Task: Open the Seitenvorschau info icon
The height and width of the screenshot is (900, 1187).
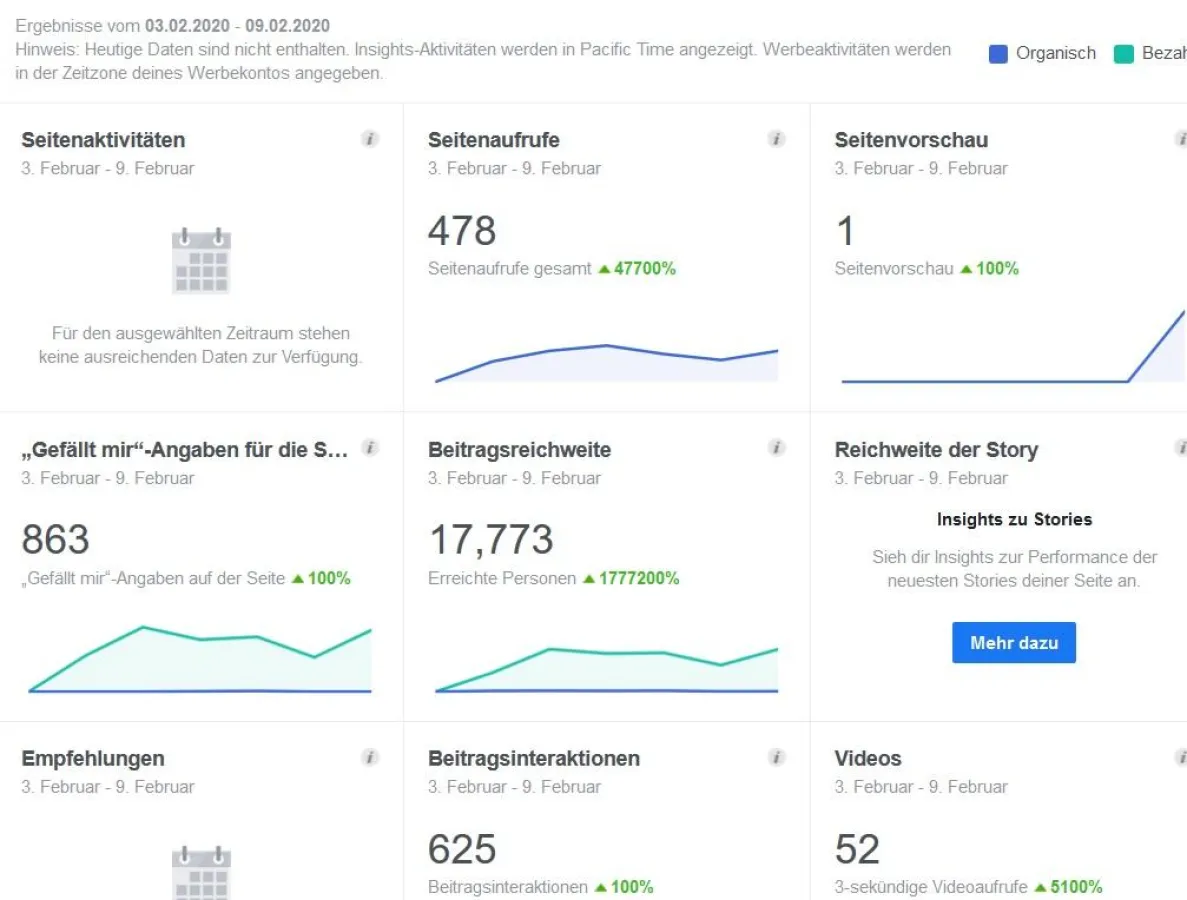Action: pyautogui.click(x=1181, y=140)
